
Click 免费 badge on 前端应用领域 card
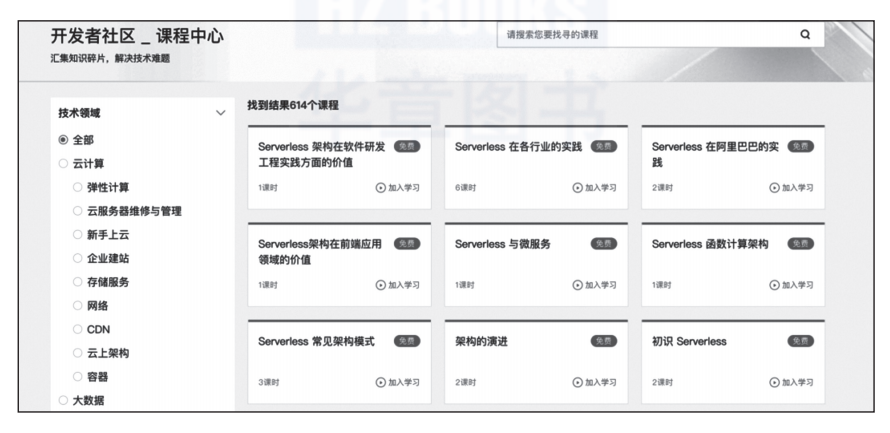407,244
